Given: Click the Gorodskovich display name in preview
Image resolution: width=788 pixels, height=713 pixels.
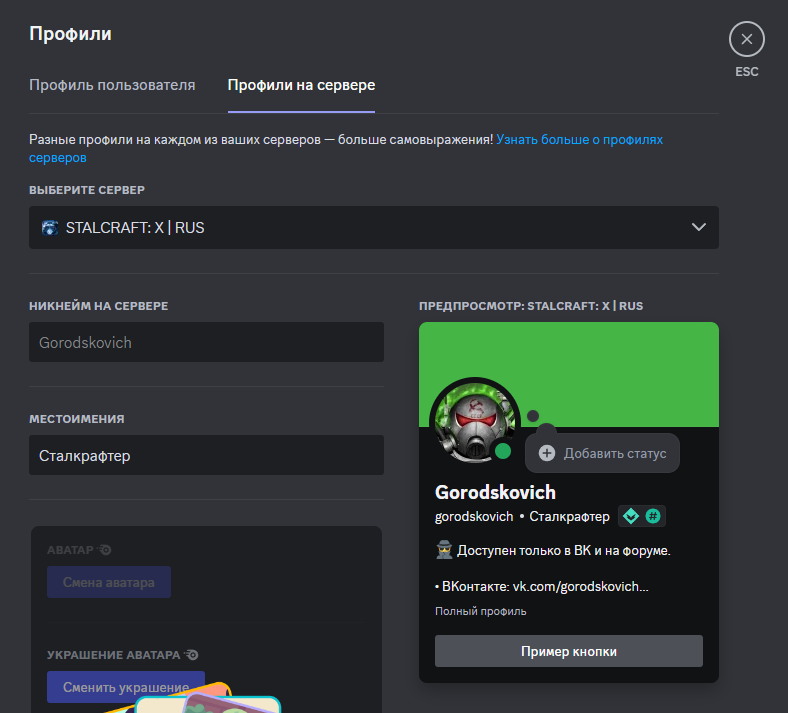Looking at the screenshot, I should pos(495,492).
